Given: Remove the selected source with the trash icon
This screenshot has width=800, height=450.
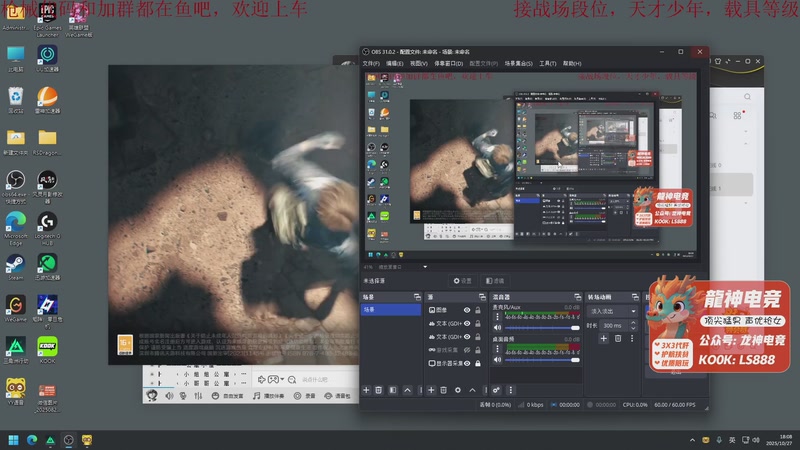Looking at the screenshot, I should [x=443, y=390].
